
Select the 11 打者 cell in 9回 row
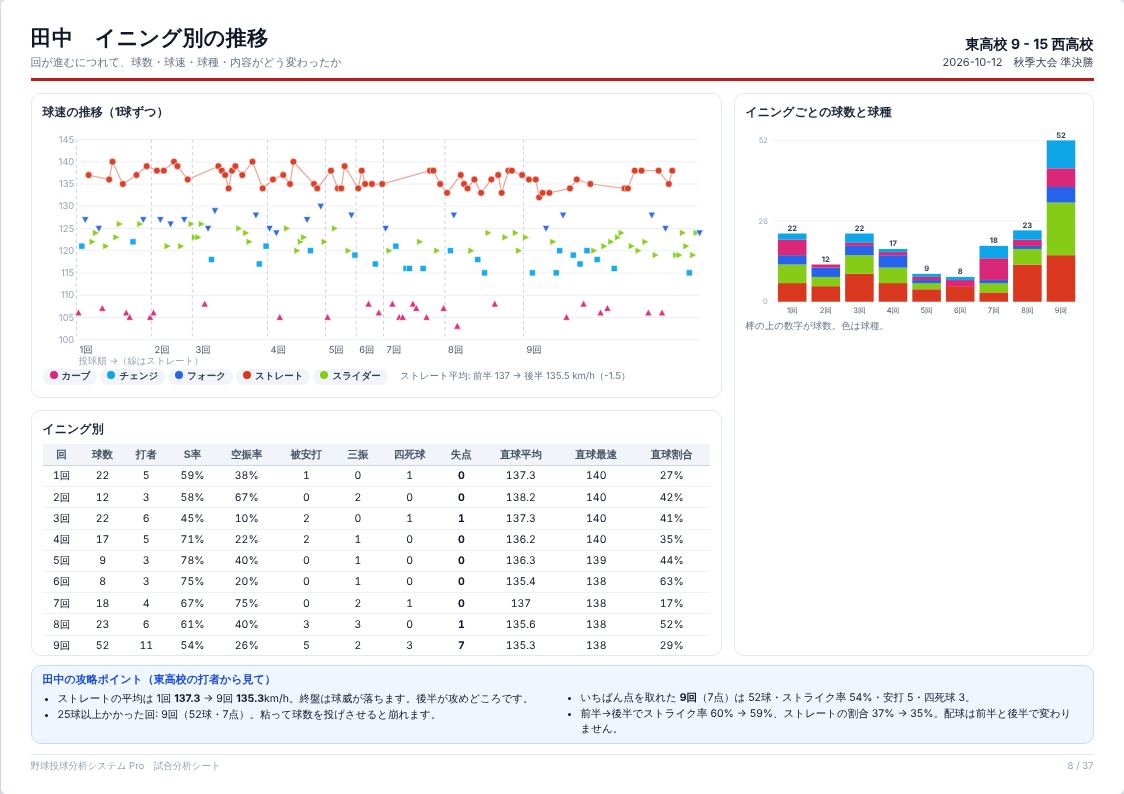tap(146, 646)
